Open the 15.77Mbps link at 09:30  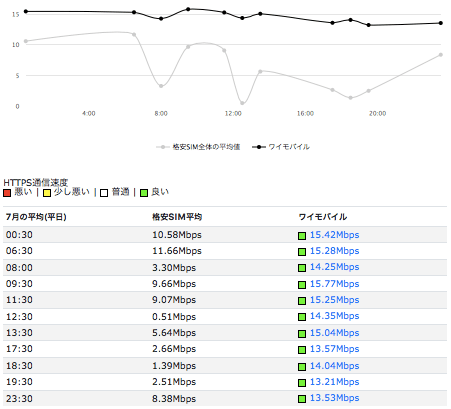coord(334,284)
